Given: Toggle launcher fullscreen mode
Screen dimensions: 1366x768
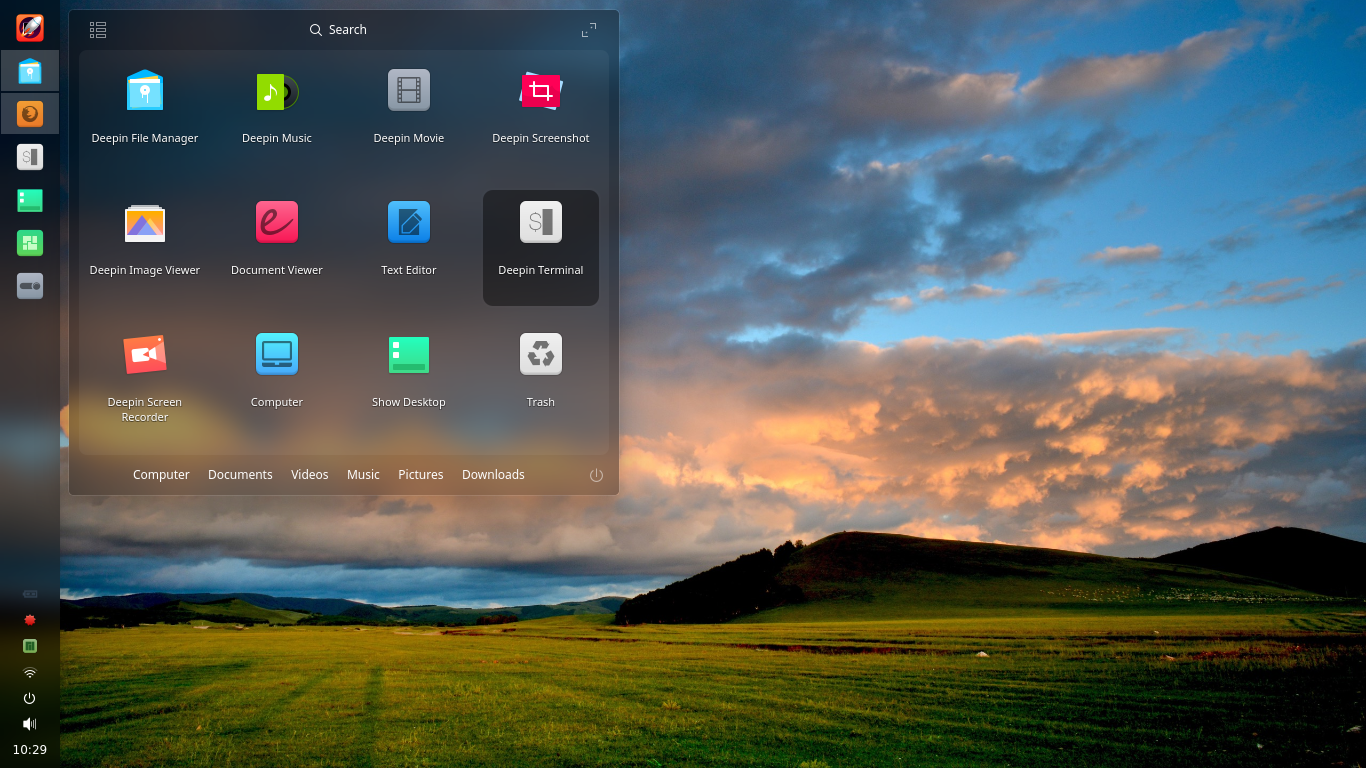Looking at the screenshot, I should [588, 29].
